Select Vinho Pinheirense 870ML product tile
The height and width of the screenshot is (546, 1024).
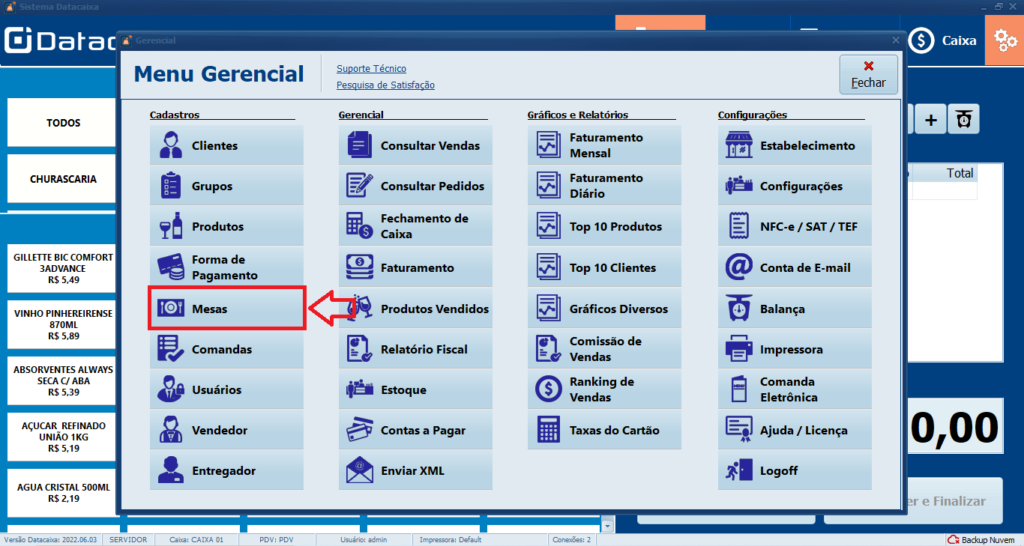click(63, 324)
